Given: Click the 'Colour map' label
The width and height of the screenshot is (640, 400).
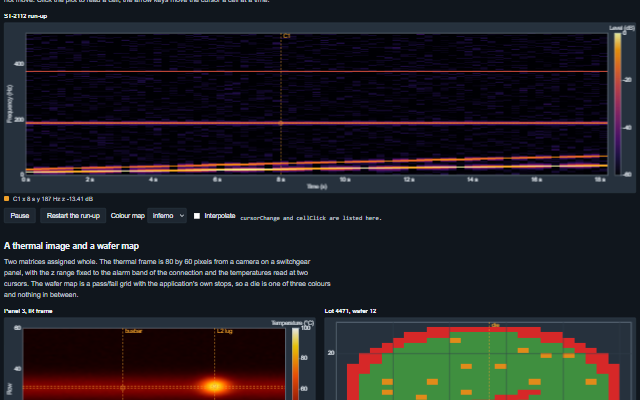Looking at the screenshot, I should (x=127, y=216).
